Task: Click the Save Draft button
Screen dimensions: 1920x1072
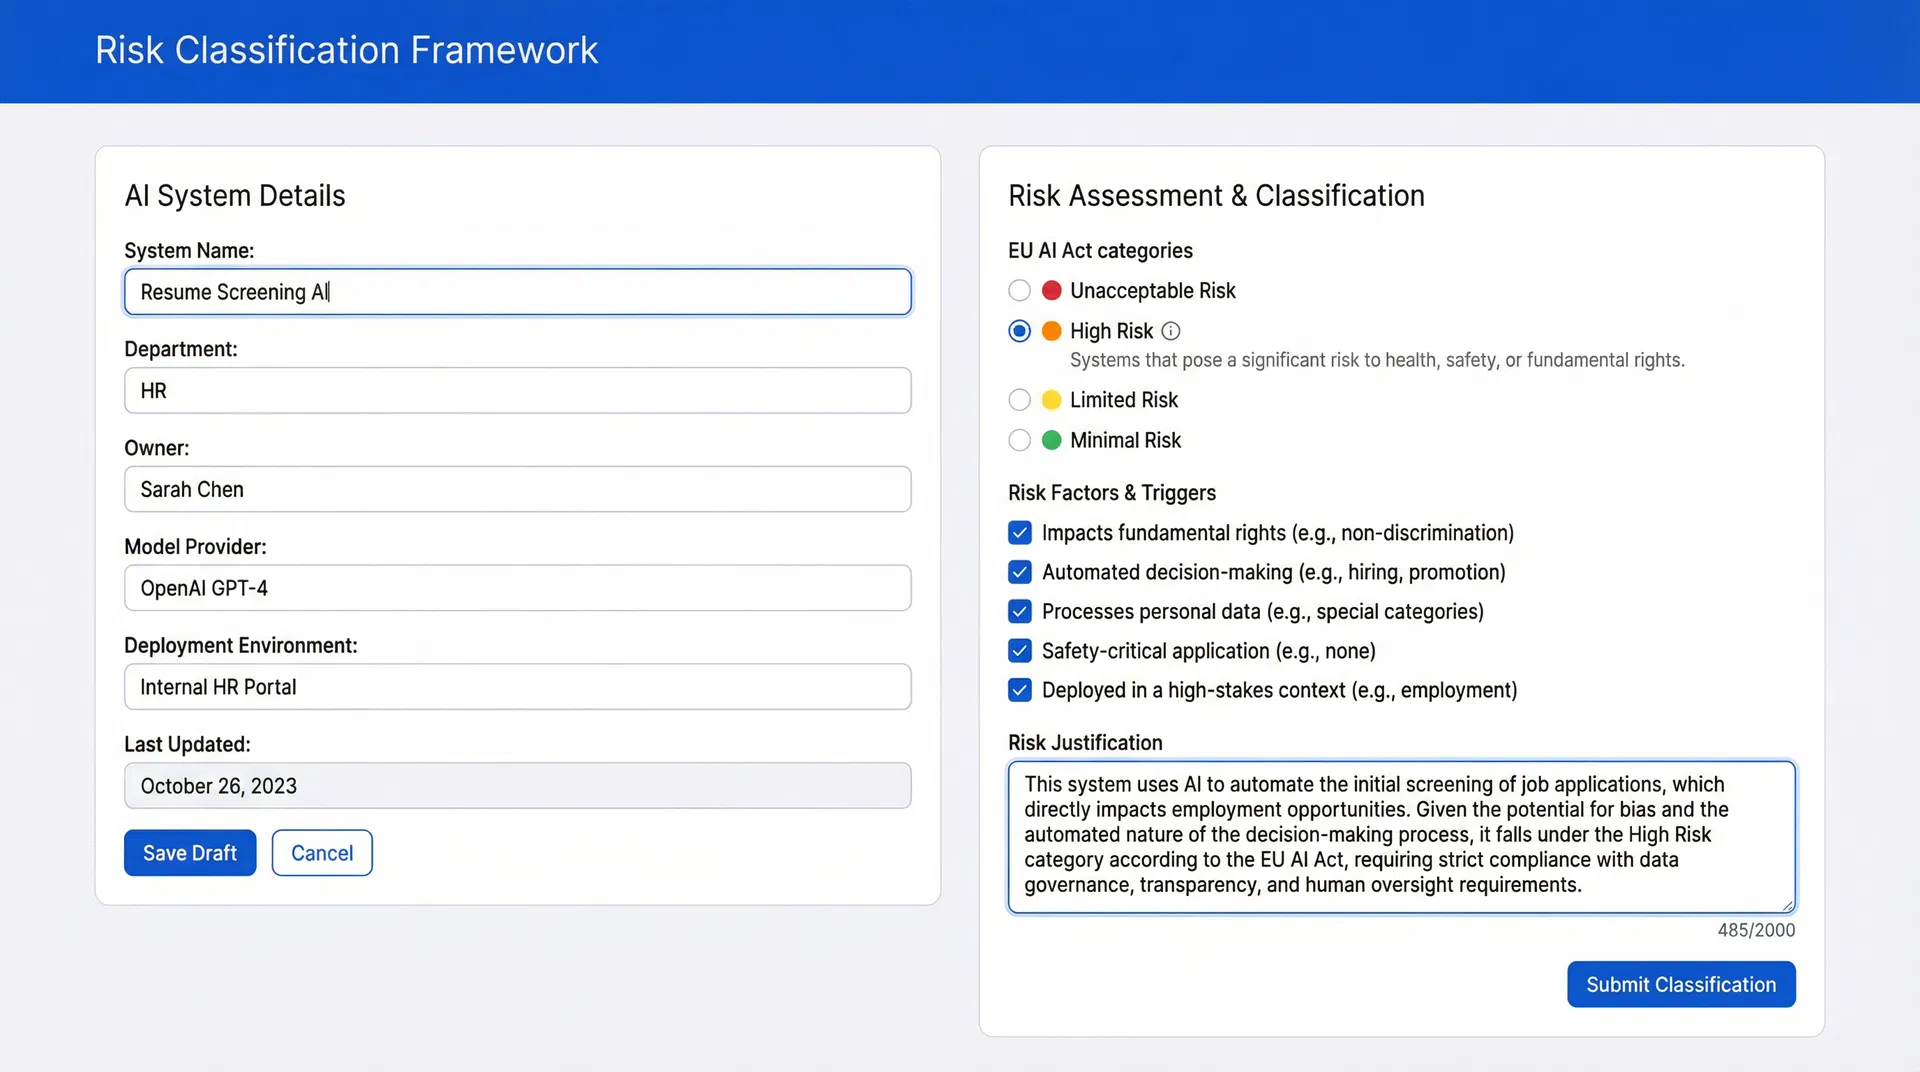Action: [x=189, y=852]
